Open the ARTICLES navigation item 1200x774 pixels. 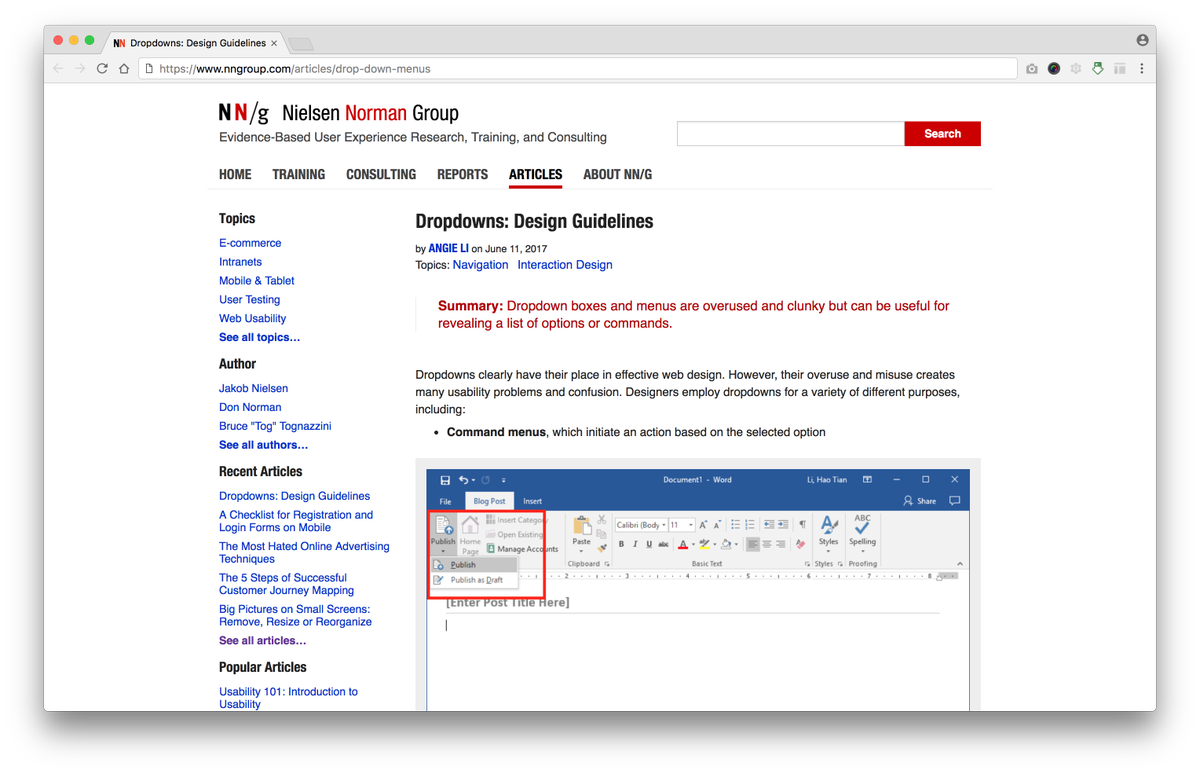(535, 174)
